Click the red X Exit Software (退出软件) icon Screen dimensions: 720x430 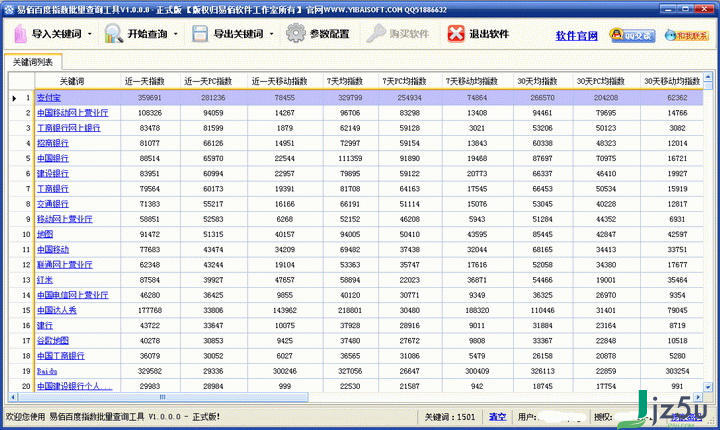click(456, 34)
